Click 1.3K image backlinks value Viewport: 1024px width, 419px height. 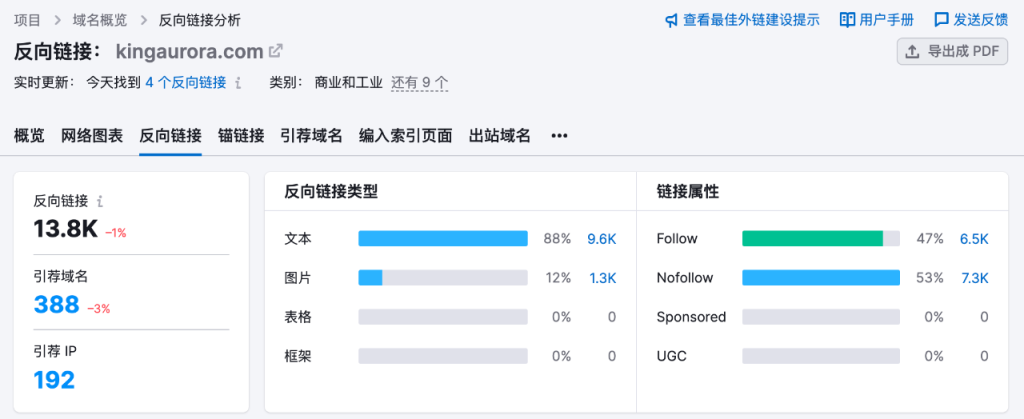602,278
